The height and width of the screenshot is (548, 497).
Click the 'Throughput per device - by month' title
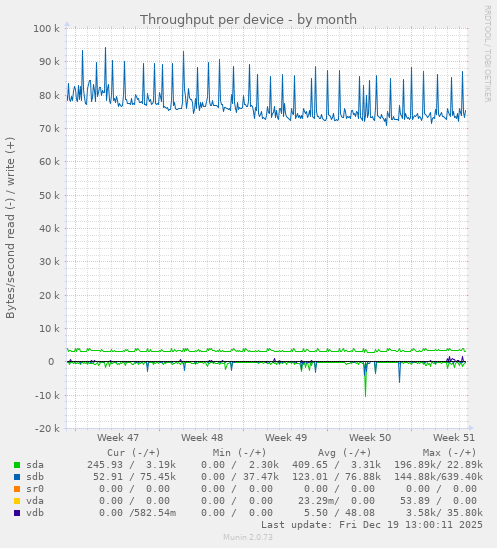click(x=248, y=20)
